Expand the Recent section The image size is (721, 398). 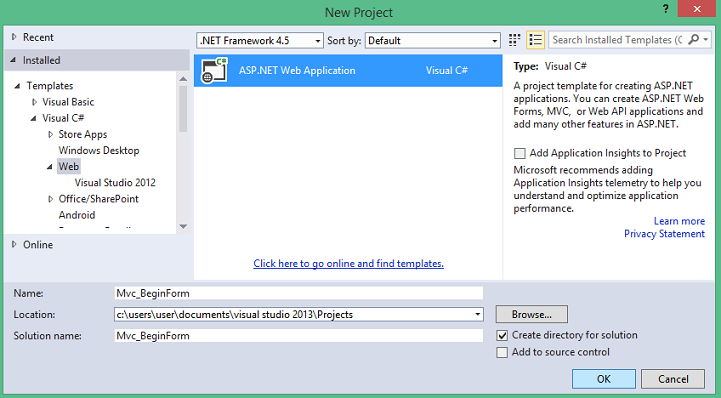coord(14,37)
